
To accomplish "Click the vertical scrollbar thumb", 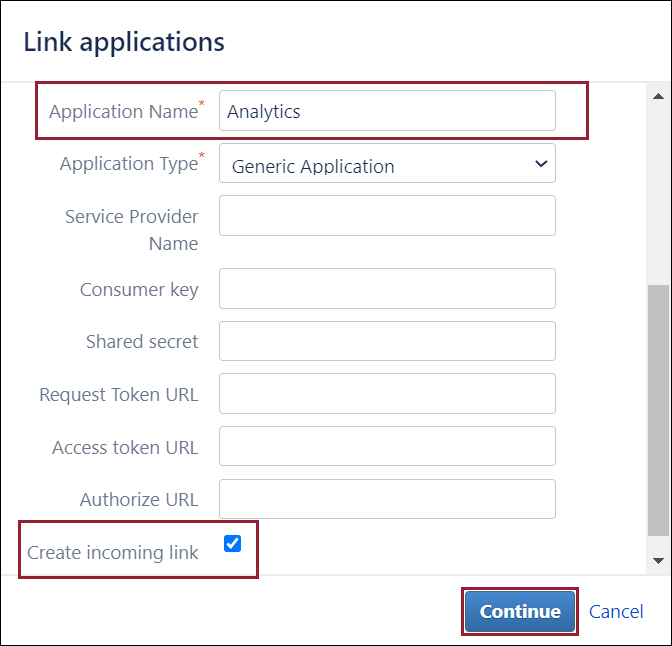I will click(x=658, y=410).
